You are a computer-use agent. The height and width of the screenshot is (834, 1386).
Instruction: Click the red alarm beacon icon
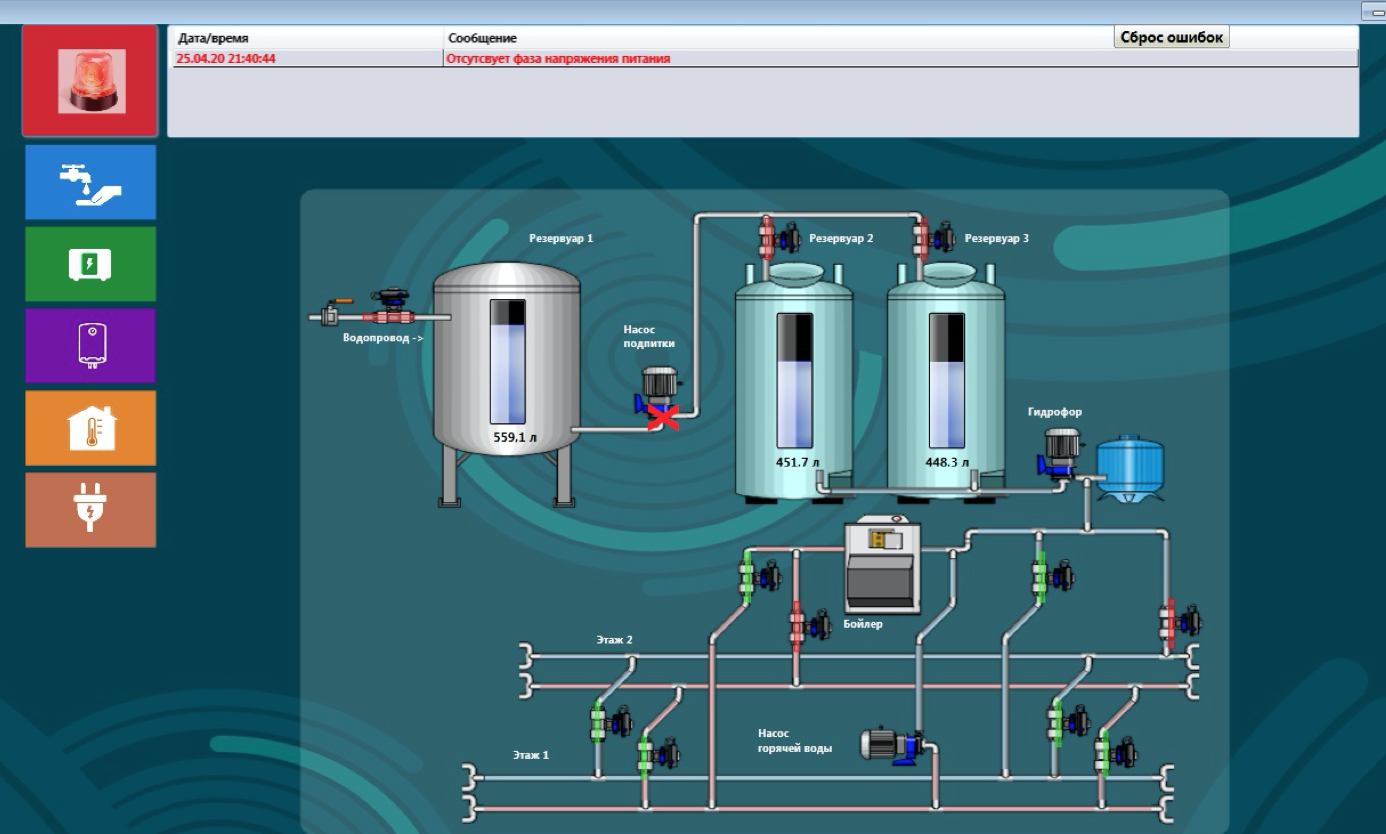[x=90, y=80]
